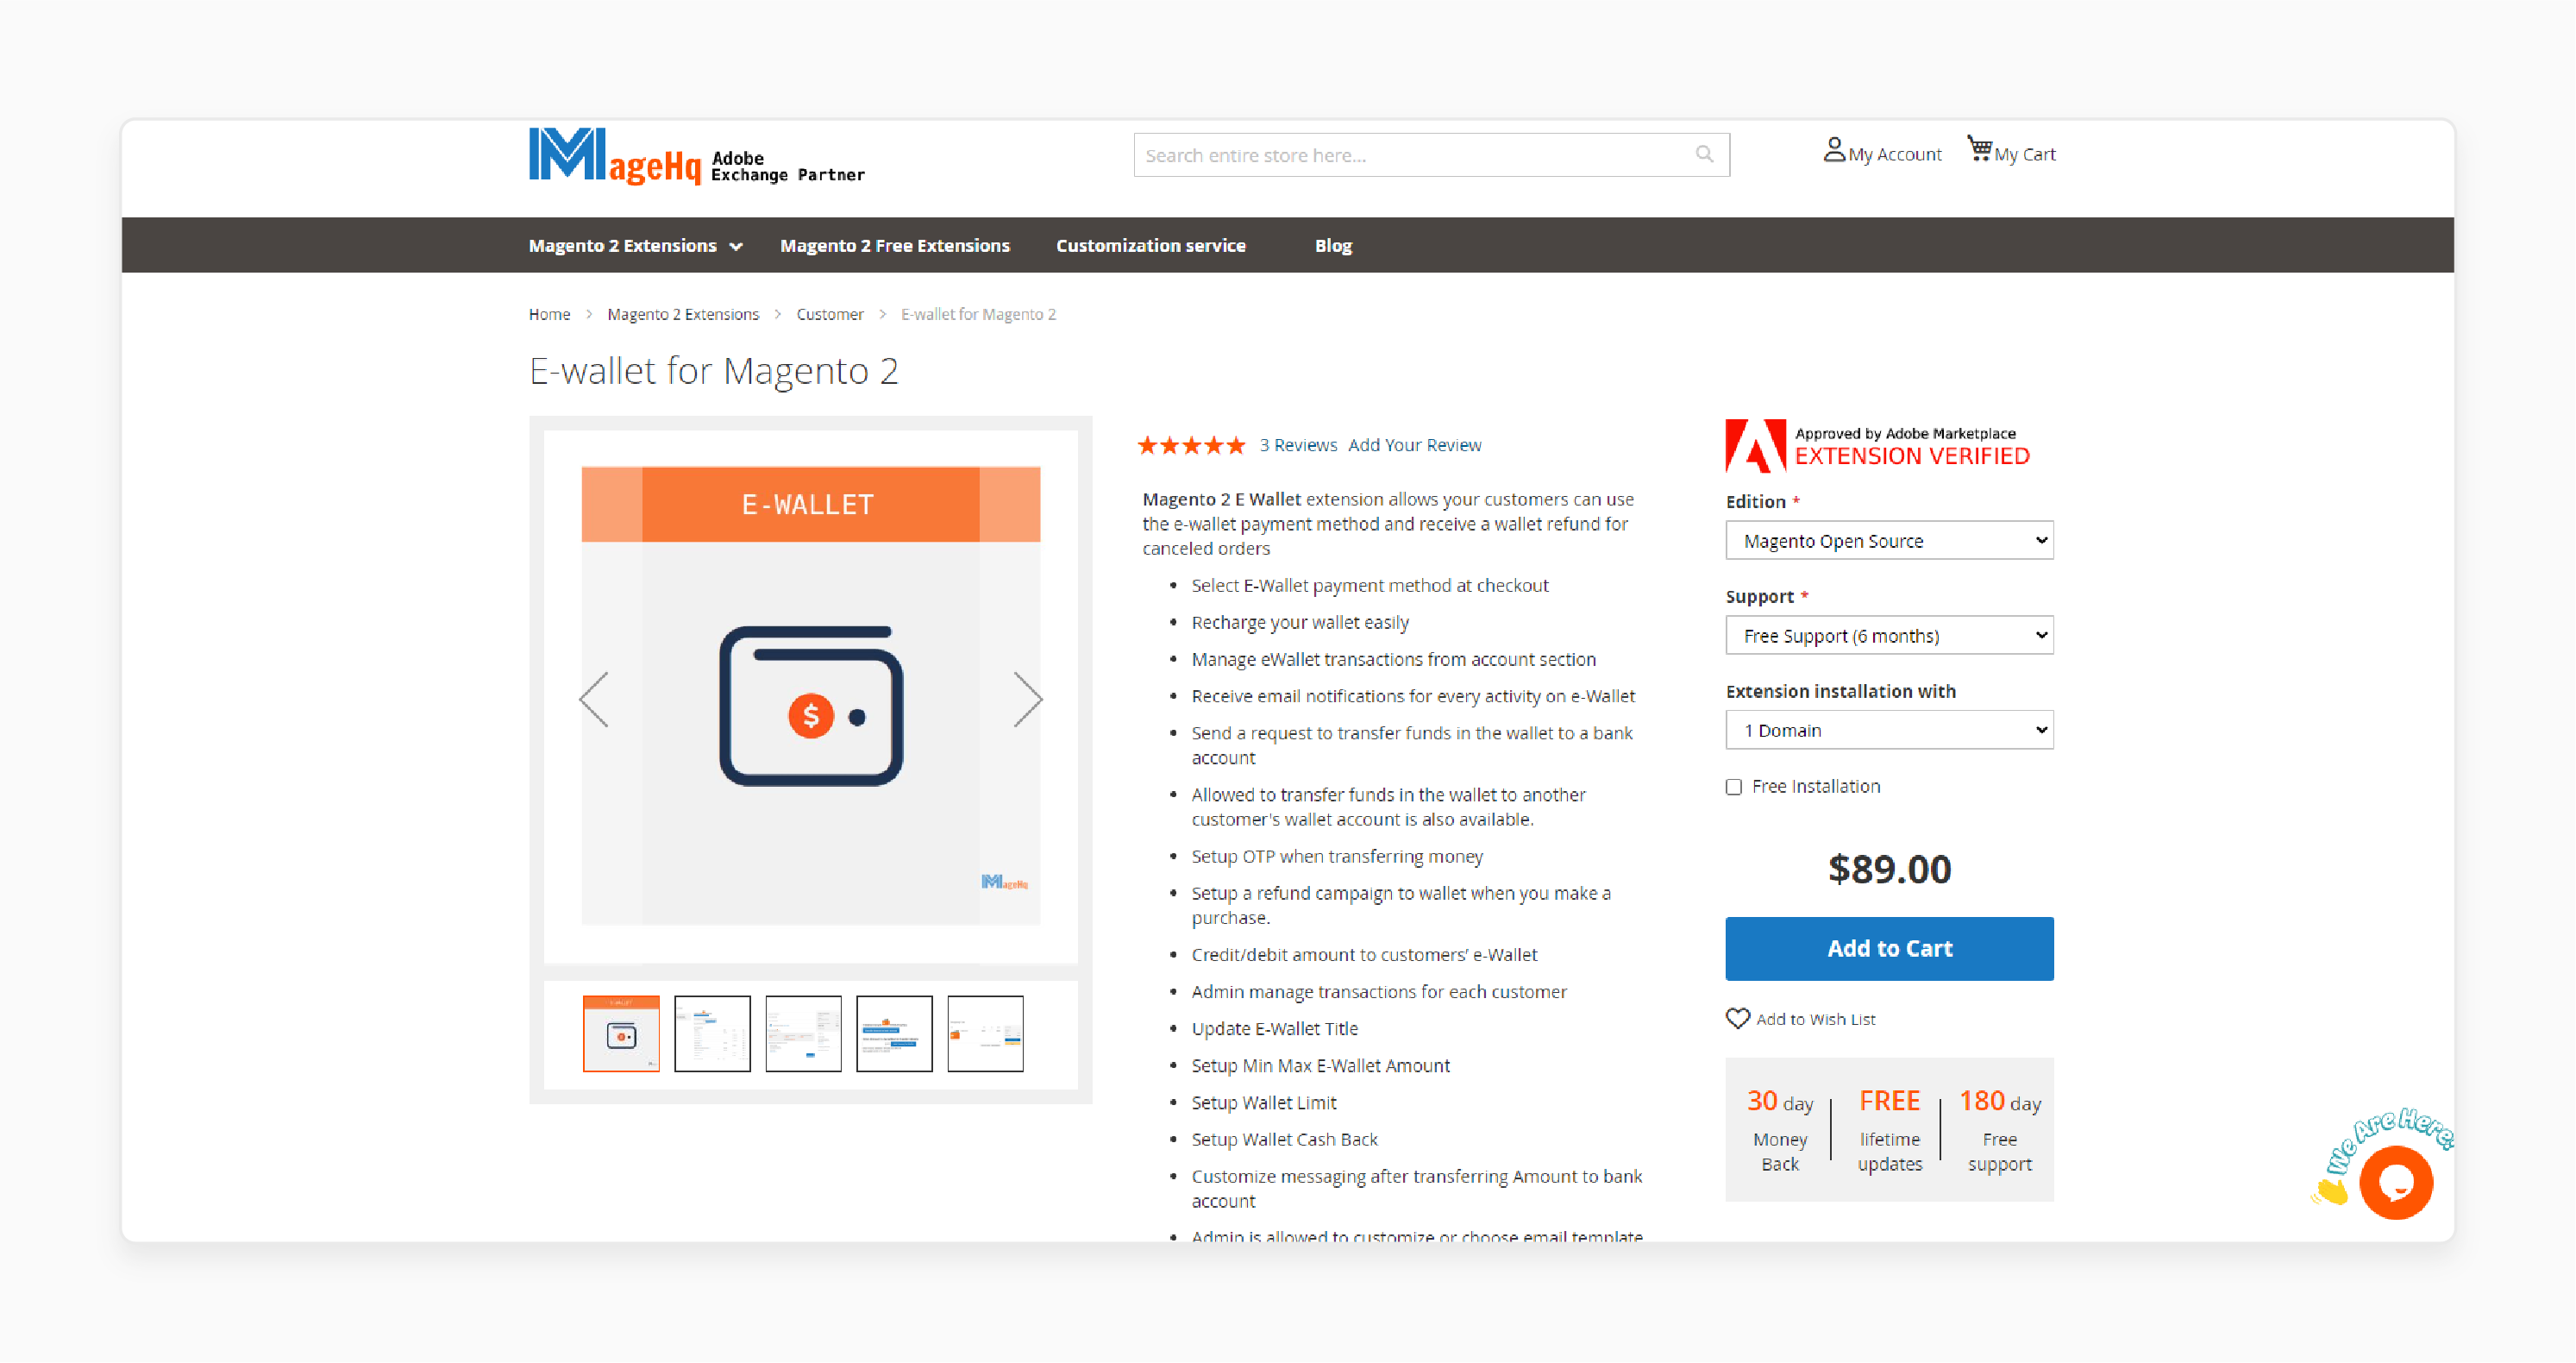Image resolution: width=2576 pixels, height=1363 pixels.
Task: Select the third gallery thumbnail
Action: point(803,1033)
